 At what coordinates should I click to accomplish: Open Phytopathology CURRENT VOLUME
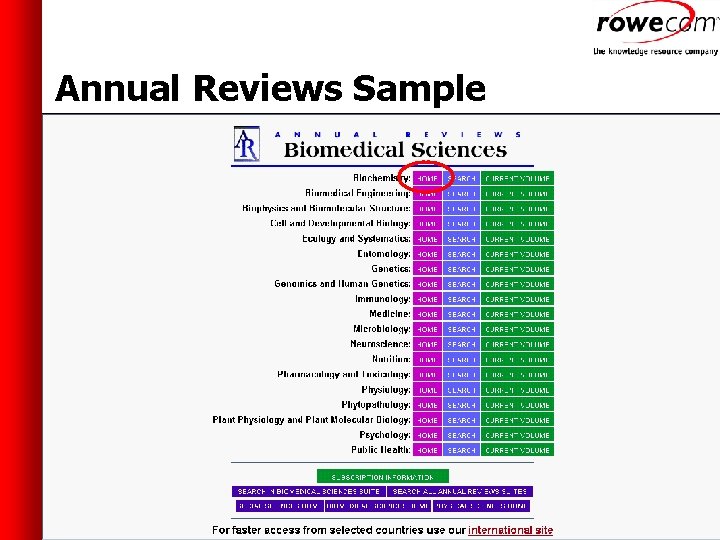(x=518, y=405)
